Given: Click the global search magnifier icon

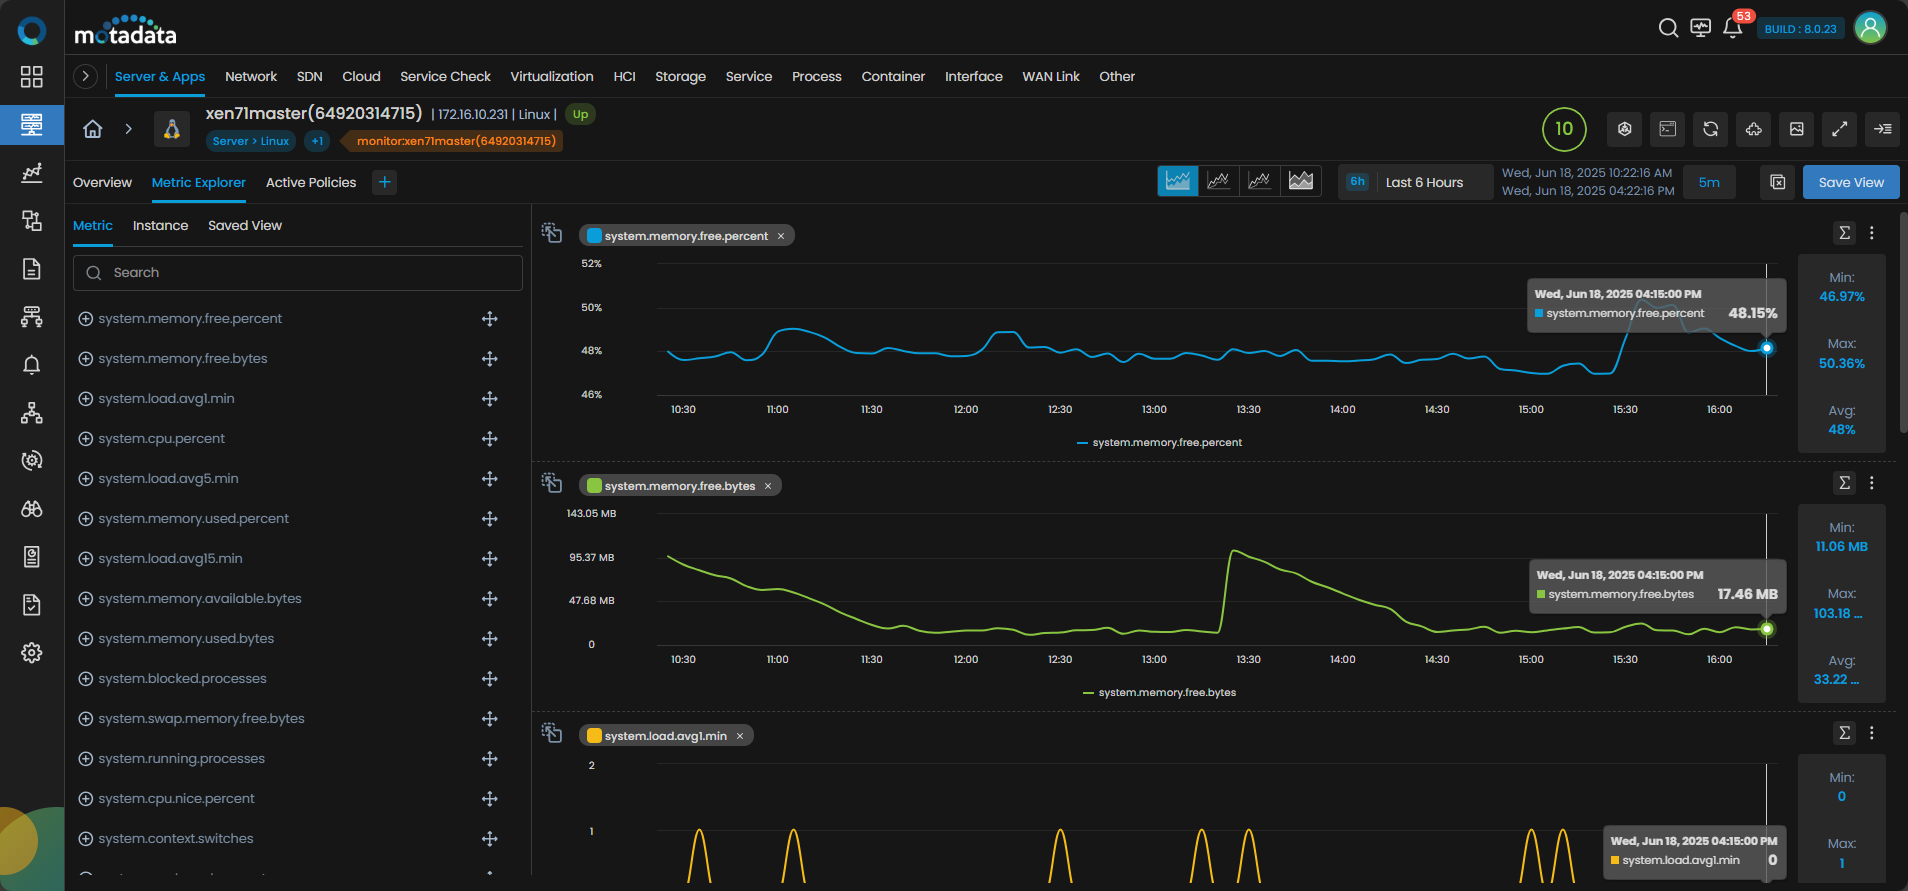Looking at the screenshot, I should [1668, 28].
